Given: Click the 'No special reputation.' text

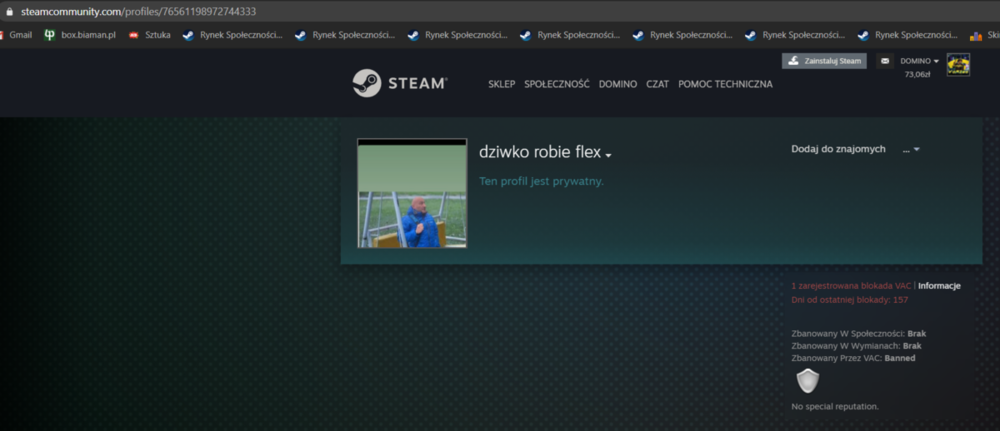Looking at the screenshot, I should coord(835,406).
